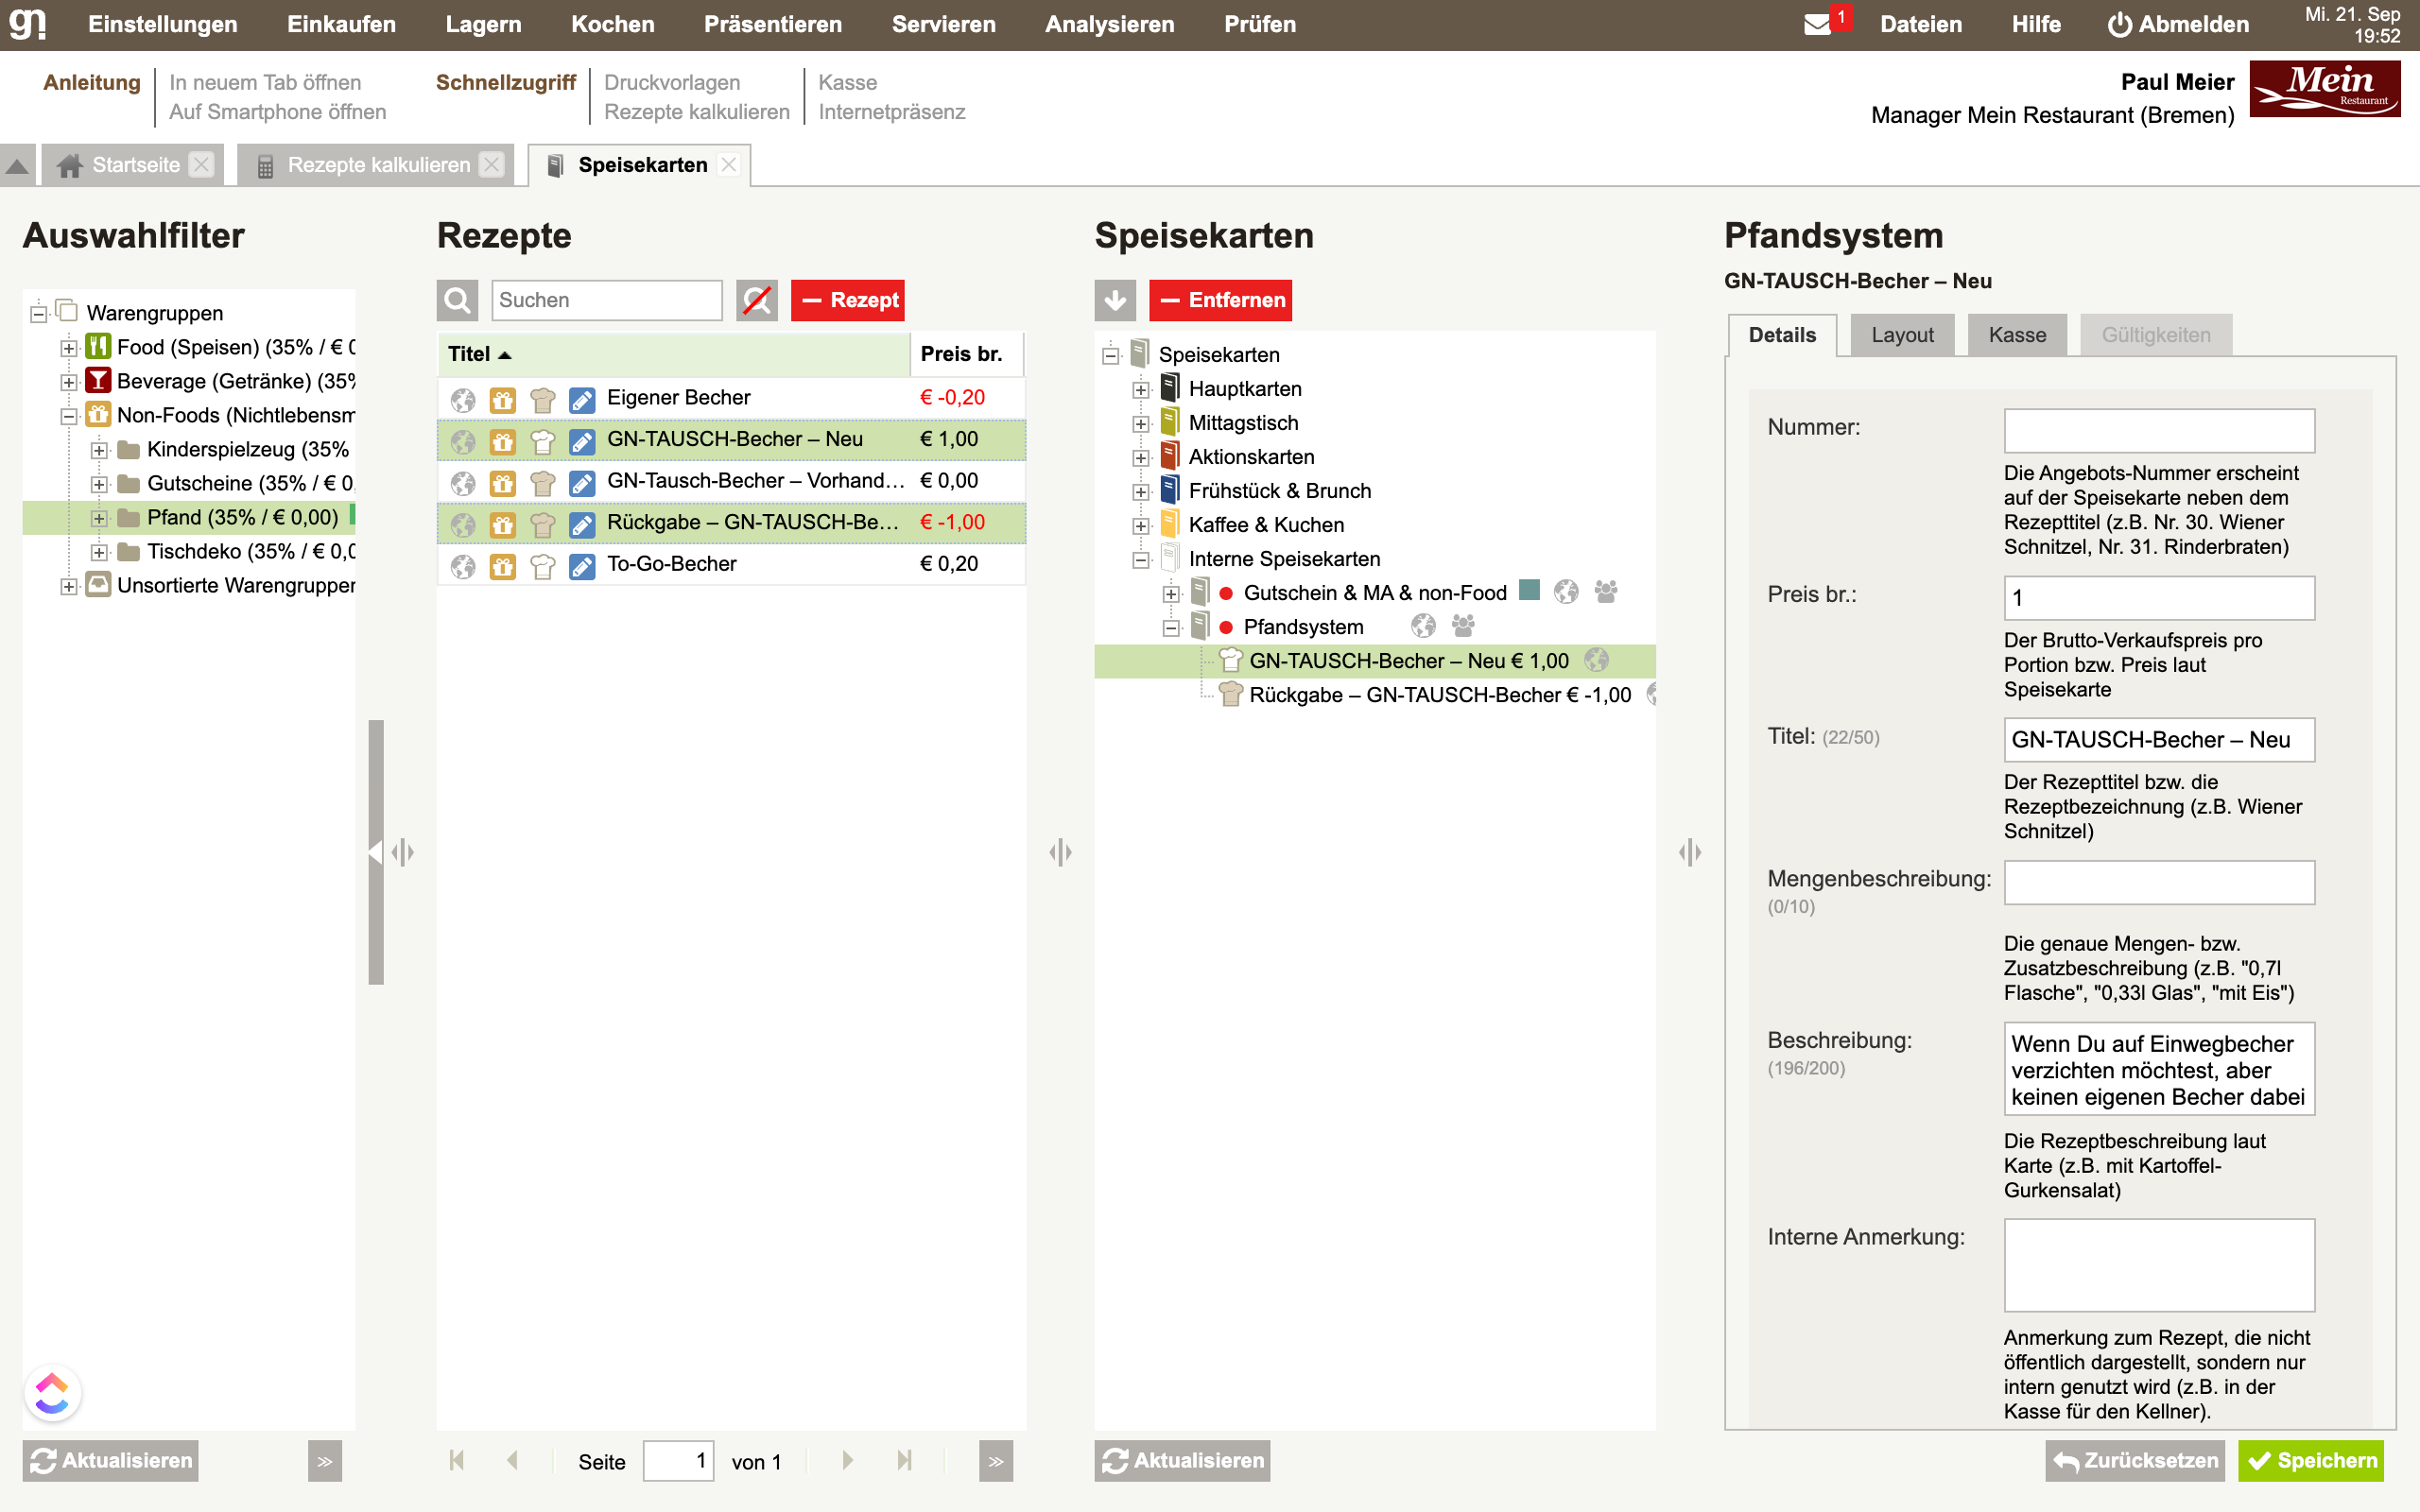Select Rückgabe – GN-TAUSCH-Becher € -1,00 entry
The width and height of the screenshot is (2420, 1512).
point(1440,695)
